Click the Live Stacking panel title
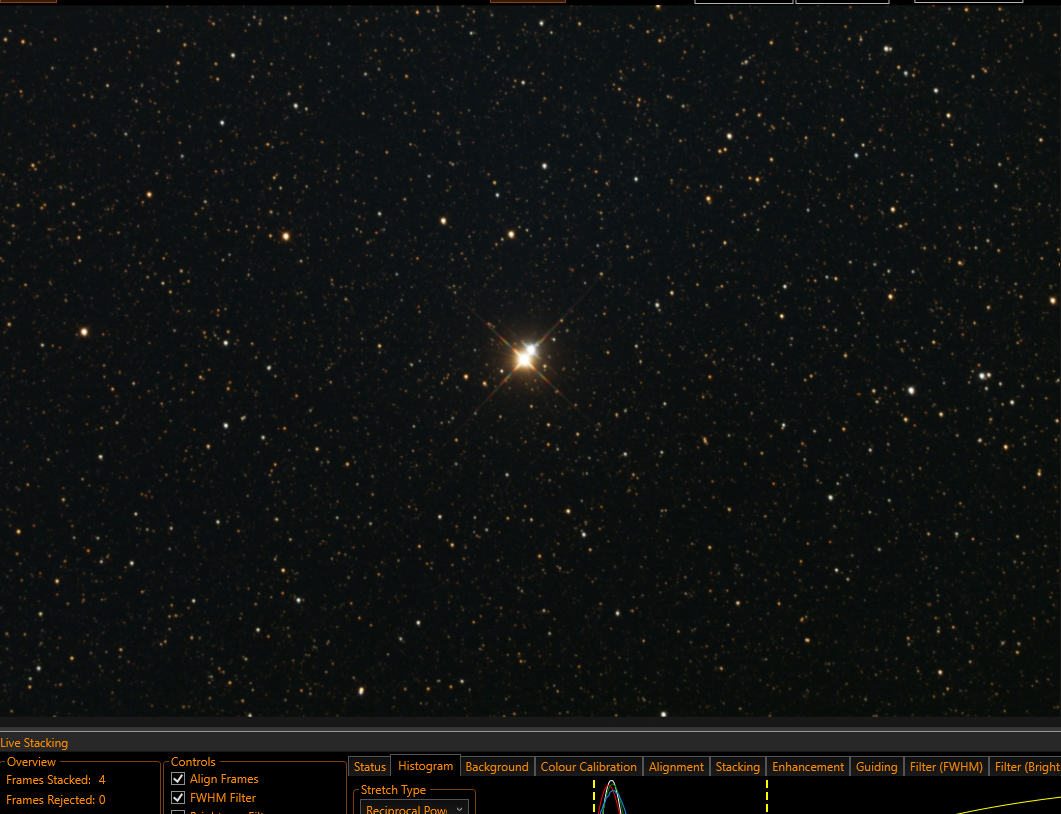 [x=35, y=742]
